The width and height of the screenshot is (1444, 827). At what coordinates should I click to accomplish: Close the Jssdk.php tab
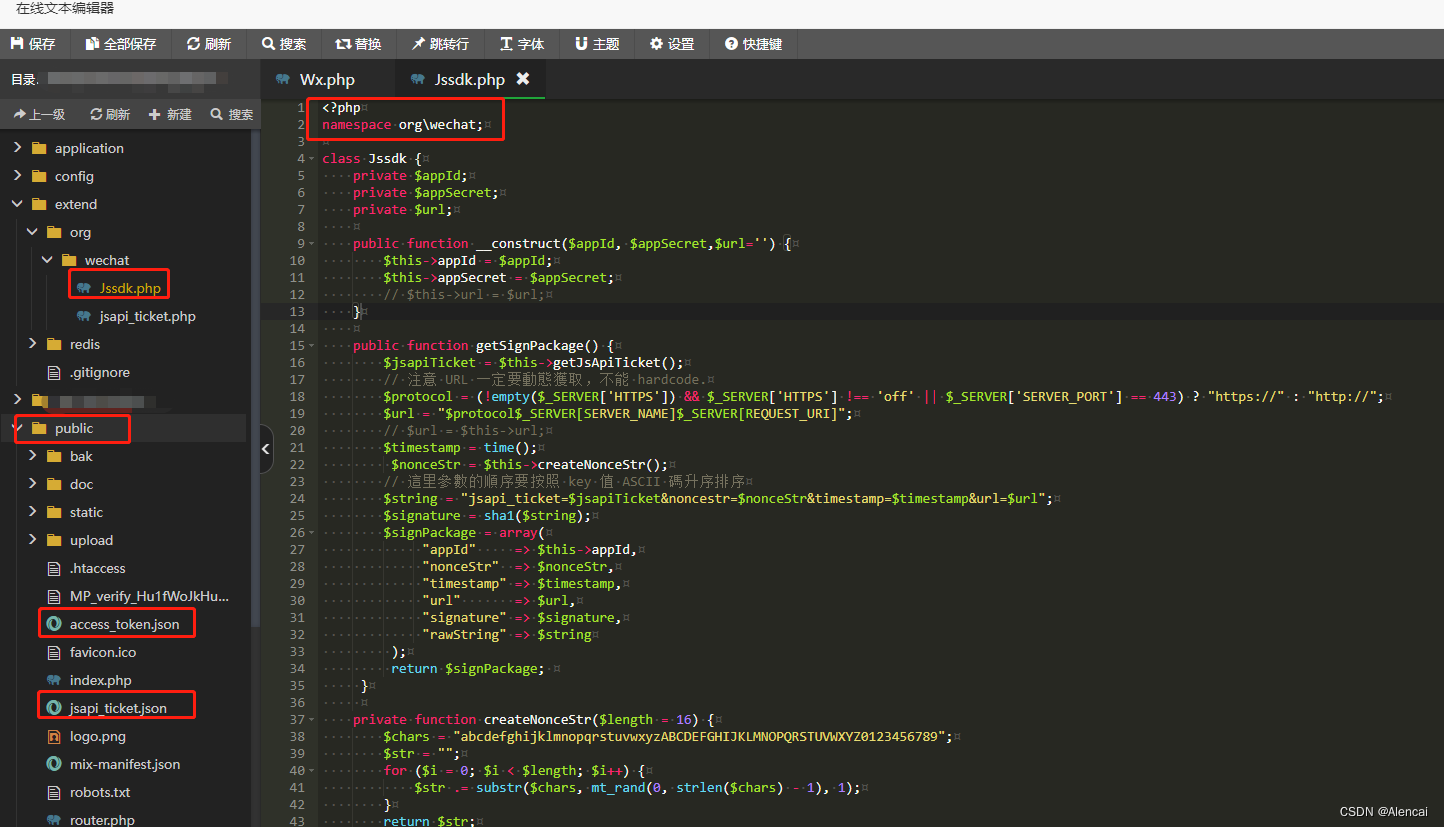[522, 79]
